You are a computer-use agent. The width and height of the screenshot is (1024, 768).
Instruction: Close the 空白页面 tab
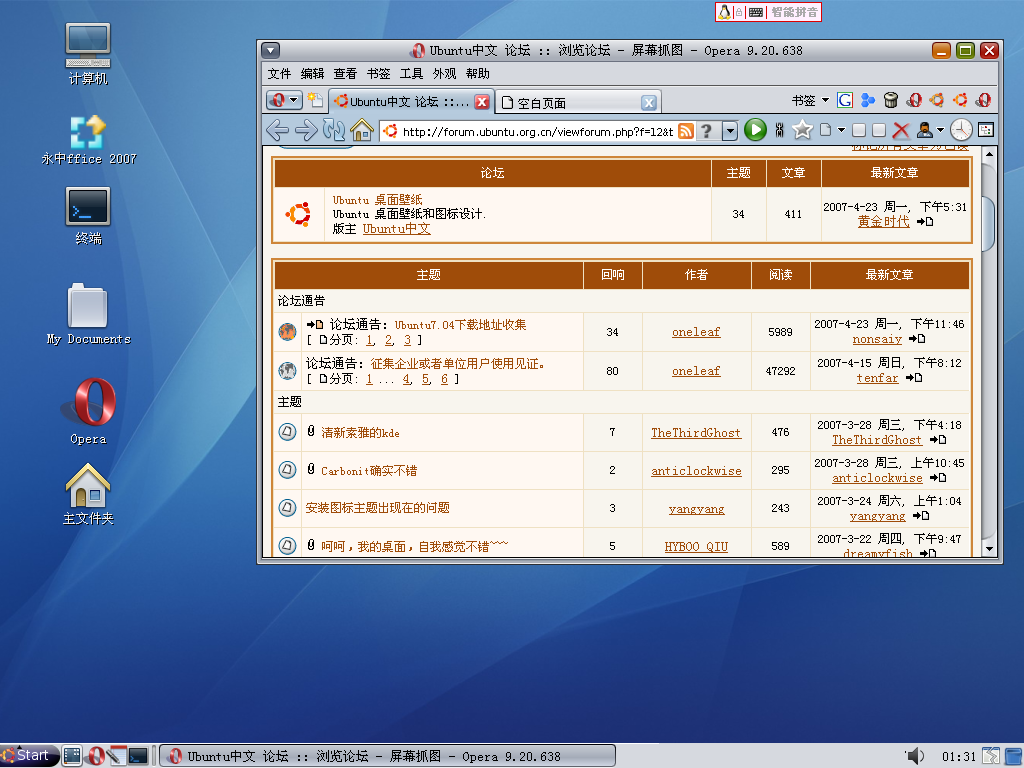pyautogui.click(x=648, y=103)
